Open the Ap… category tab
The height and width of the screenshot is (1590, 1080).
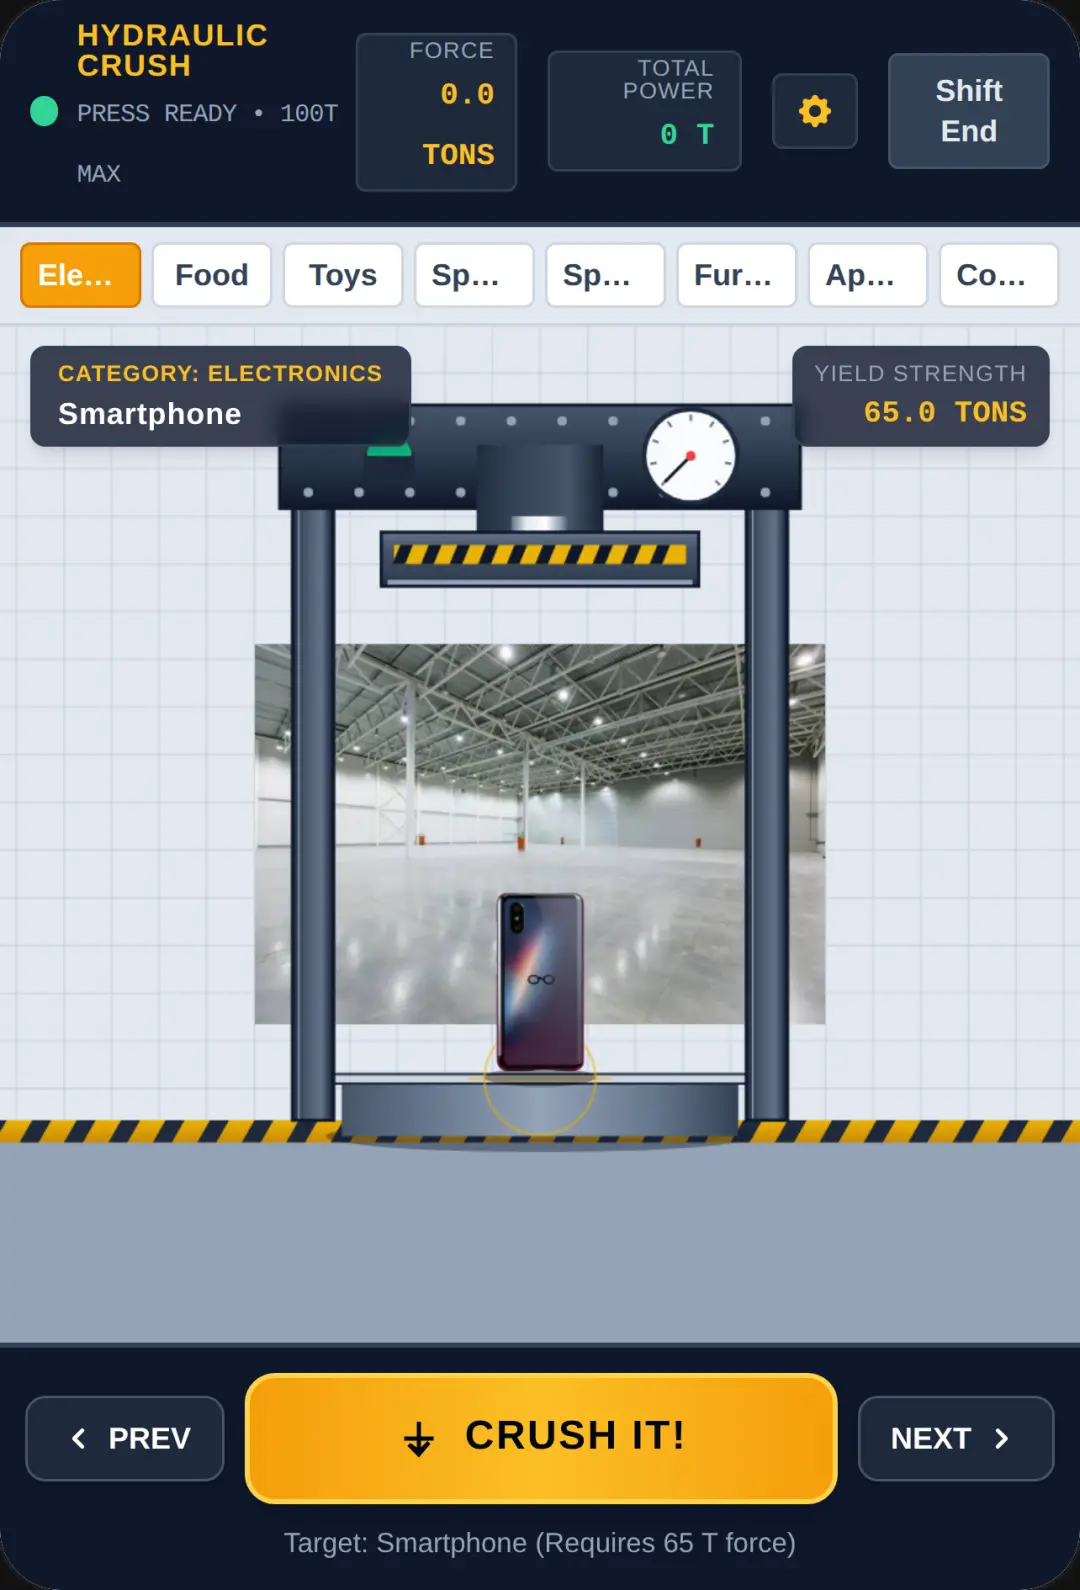pyautogui.click(x=868, y=275)
